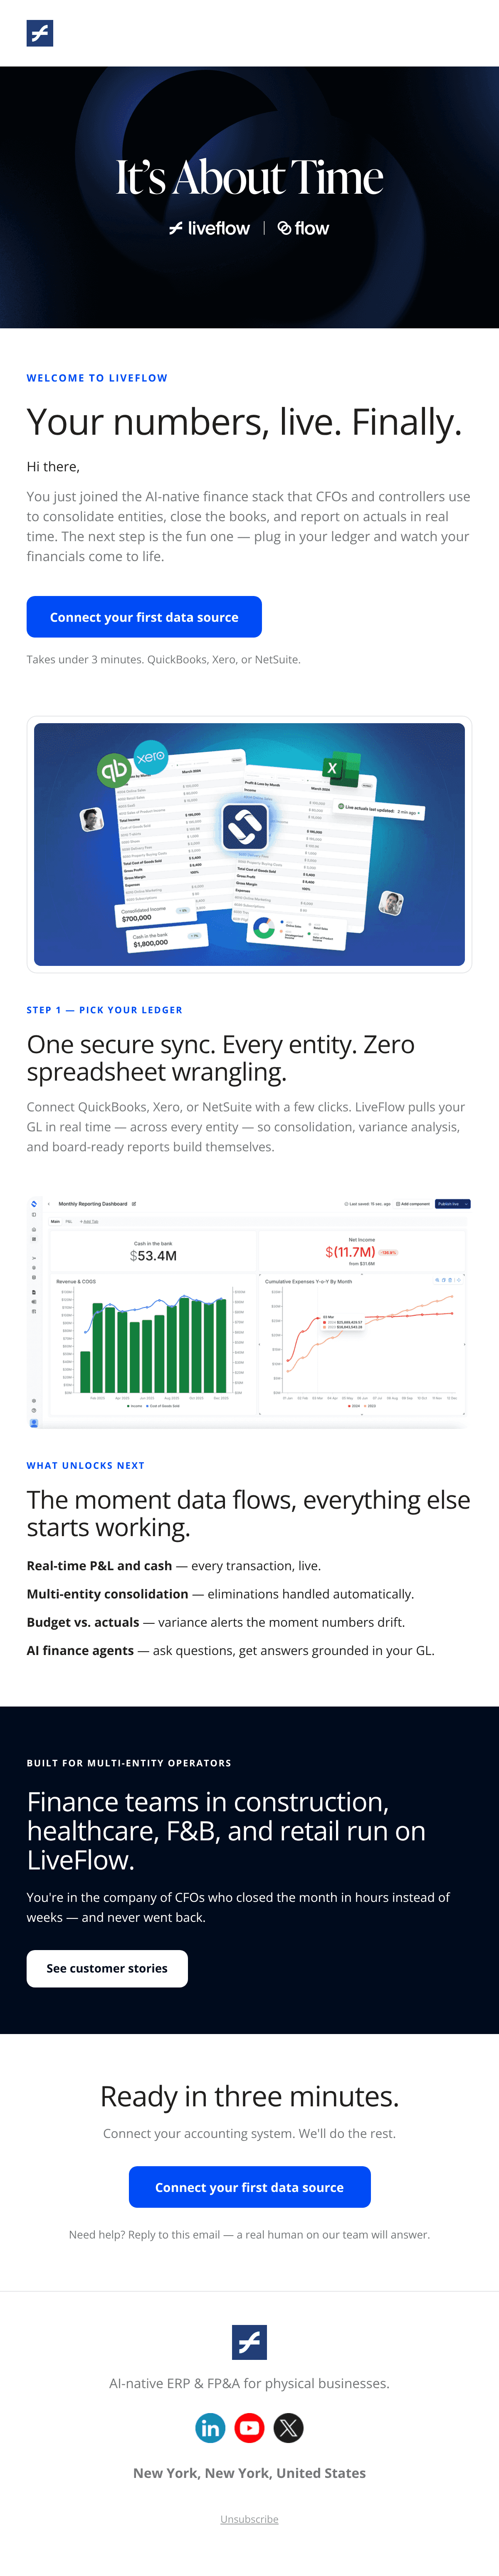Open the LinkedIn social icon
The width and height of the screenshot is (499, 2576).
click(210, 2427)
